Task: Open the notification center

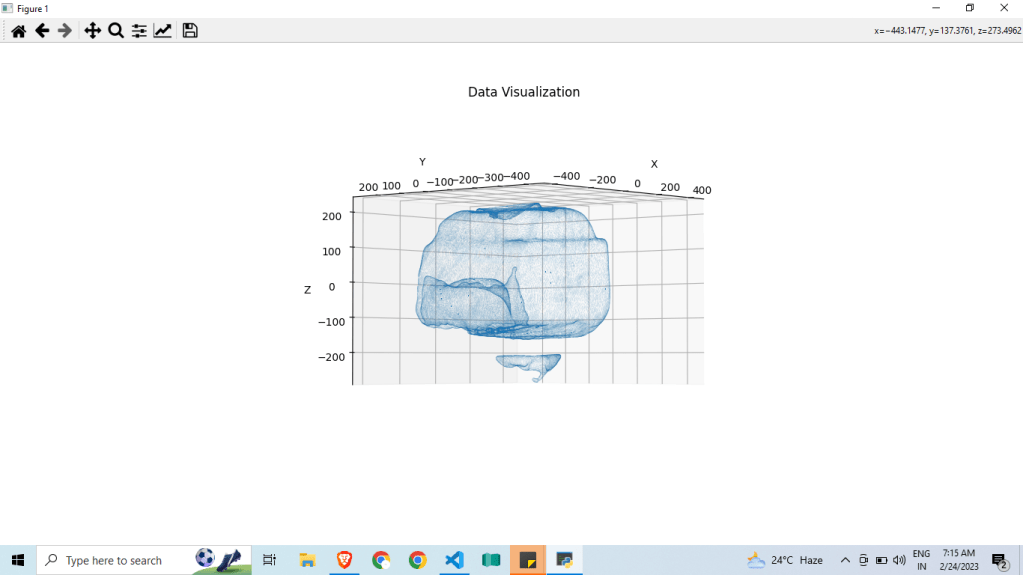Action: point(998,560)
